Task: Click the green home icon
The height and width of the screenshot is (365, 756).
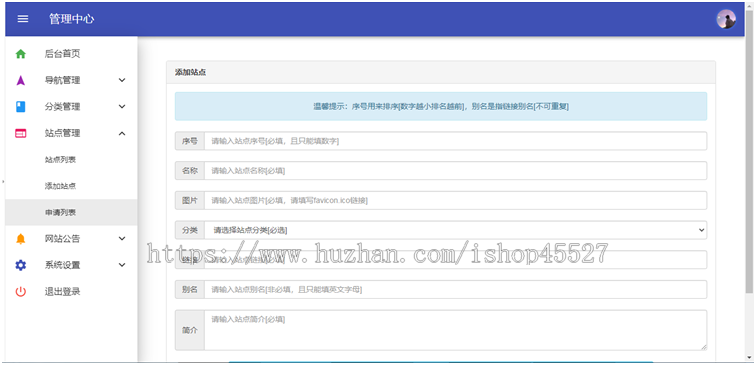Action: point(21,54)
